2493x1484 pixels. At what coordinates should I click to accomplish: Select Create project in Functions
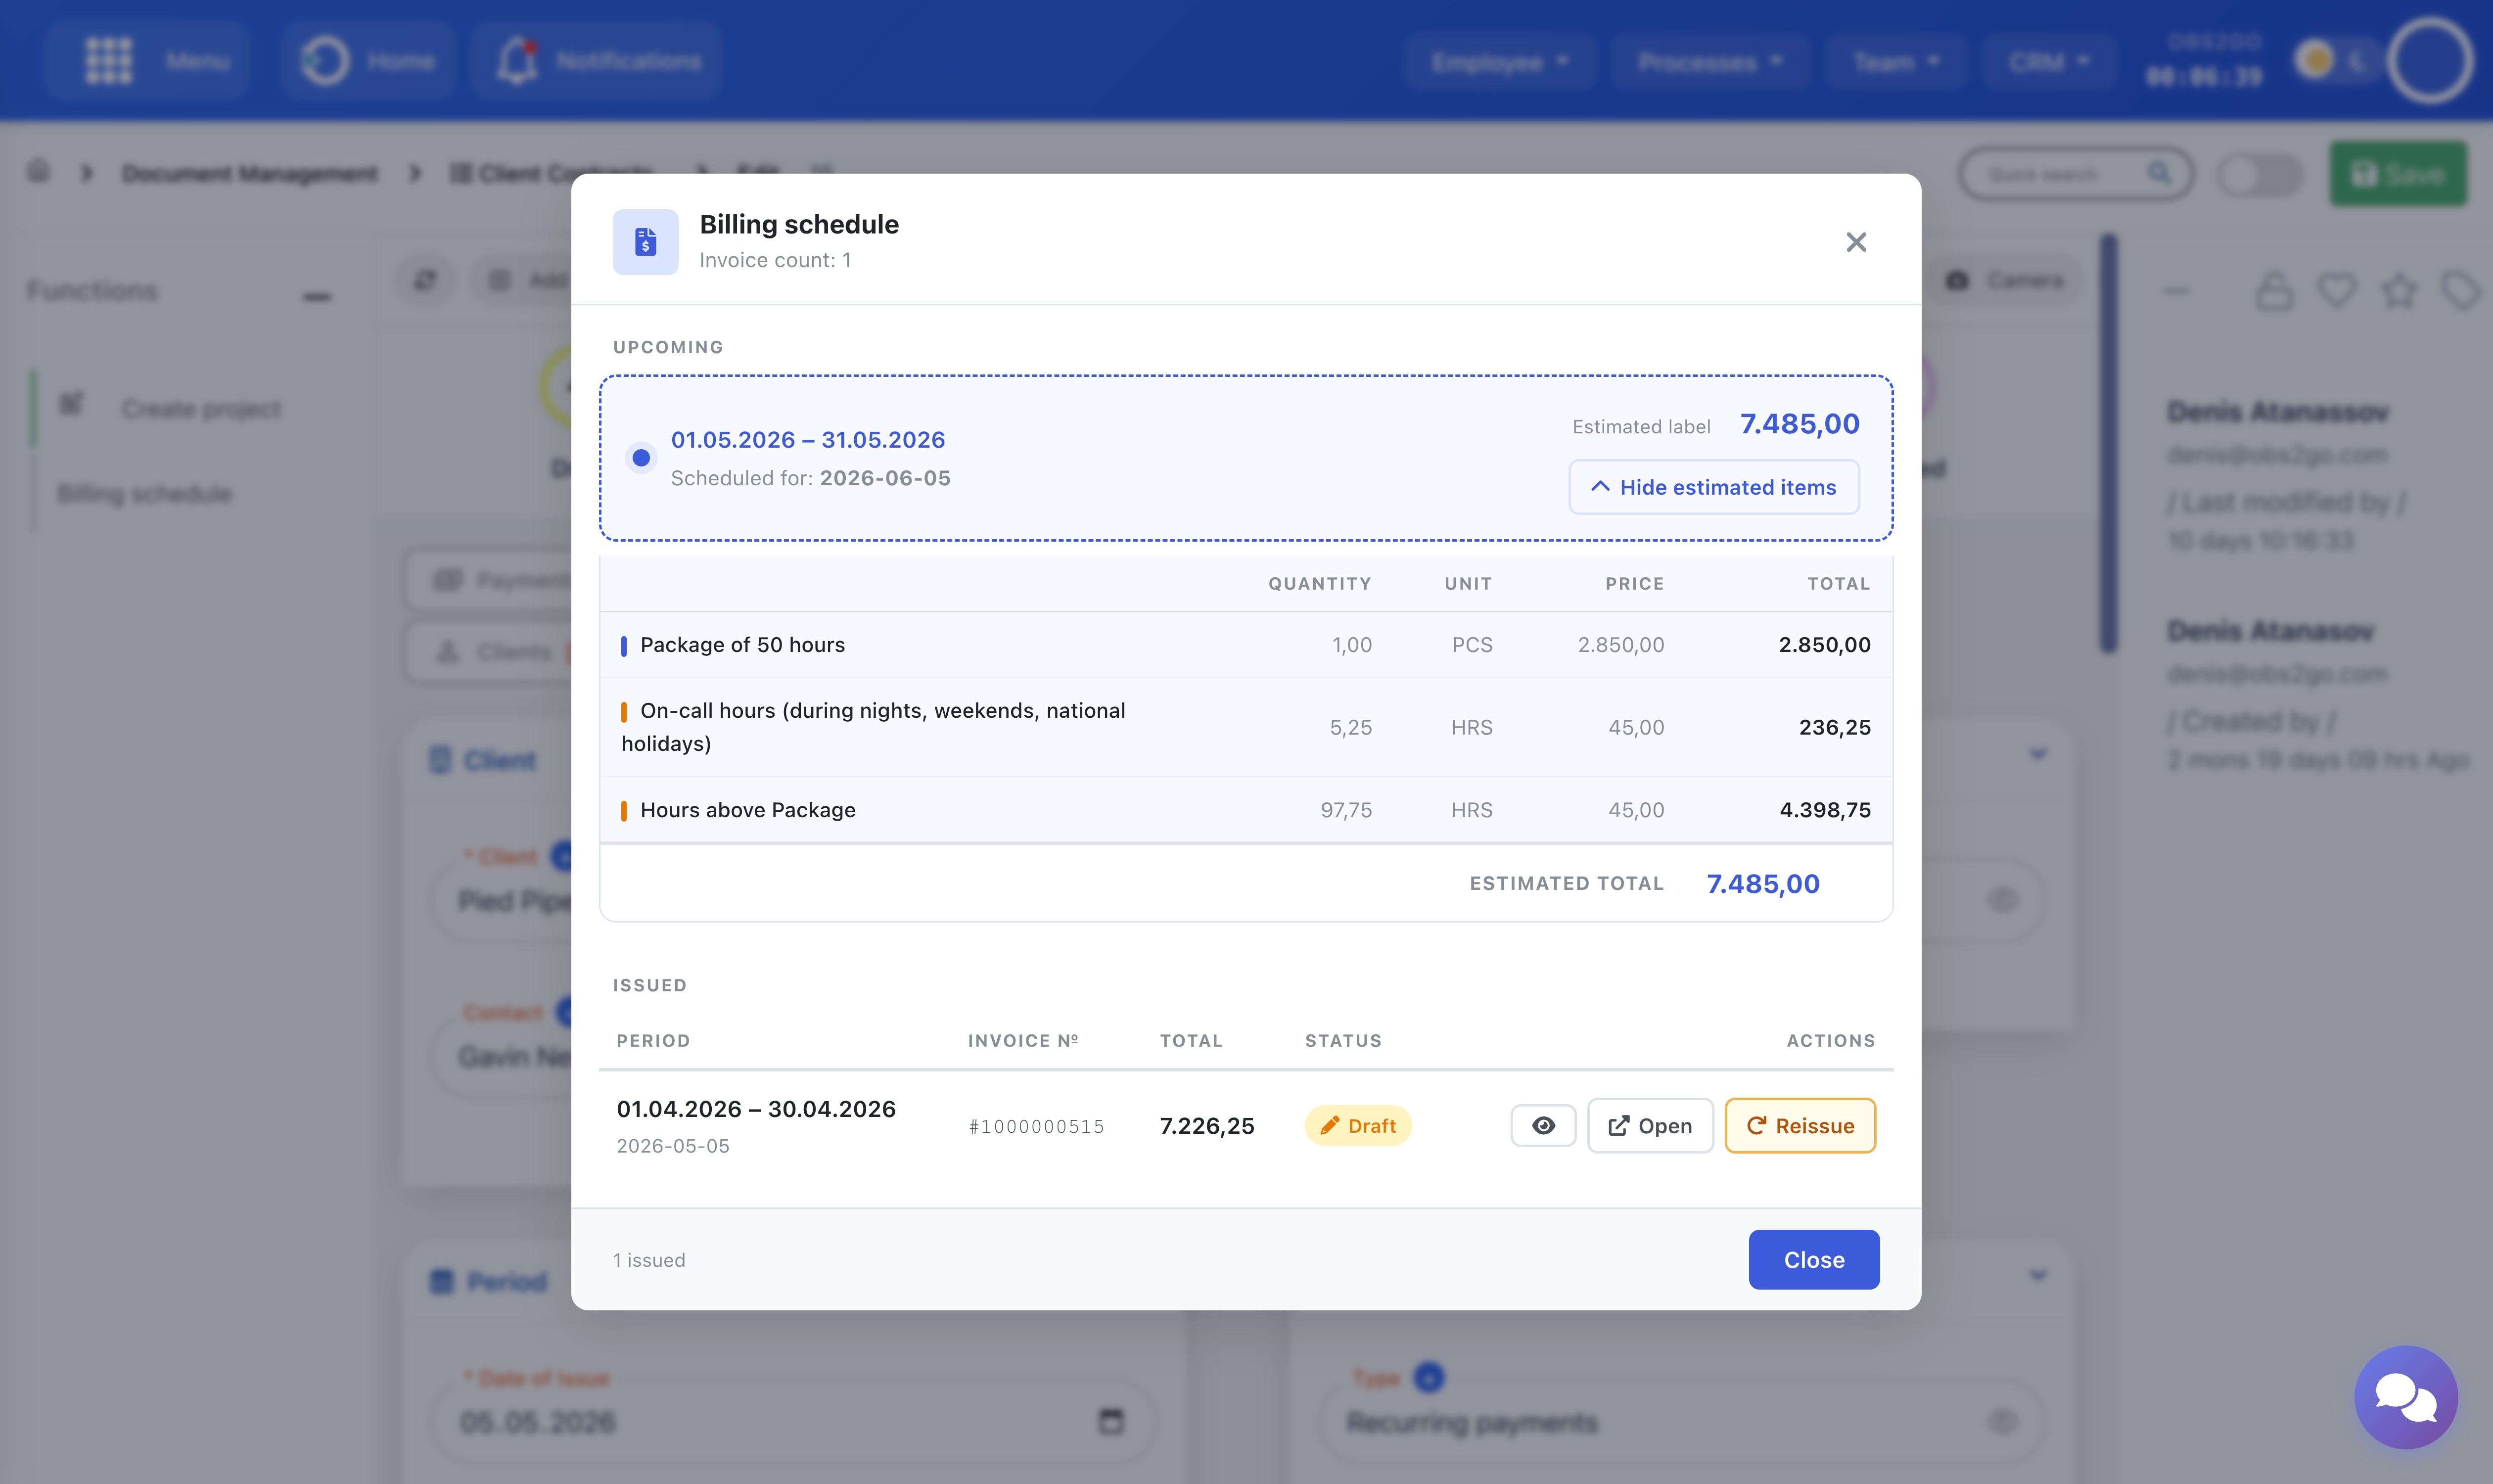pyautogui.click(x=201, y=409)
